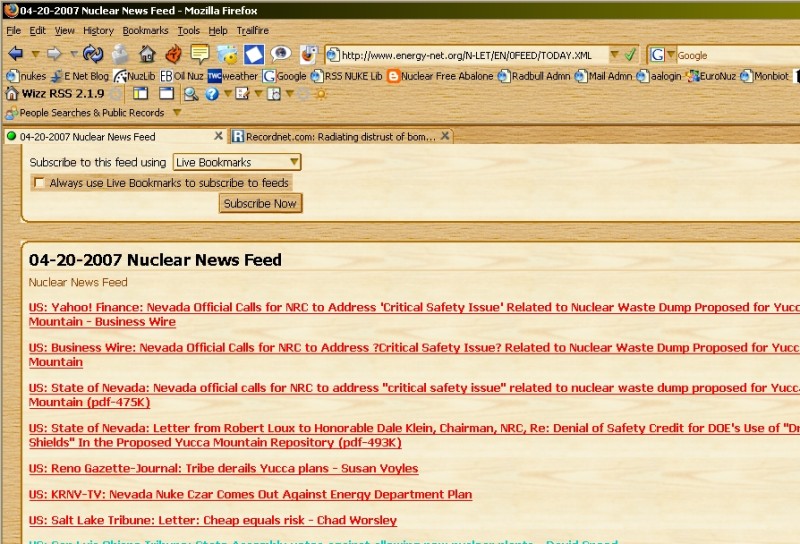Image resolution: width=800 pixels, height=544 pixels.
Task: Open the dropdown beside the clock schedule icon
Action: point(289,93)
